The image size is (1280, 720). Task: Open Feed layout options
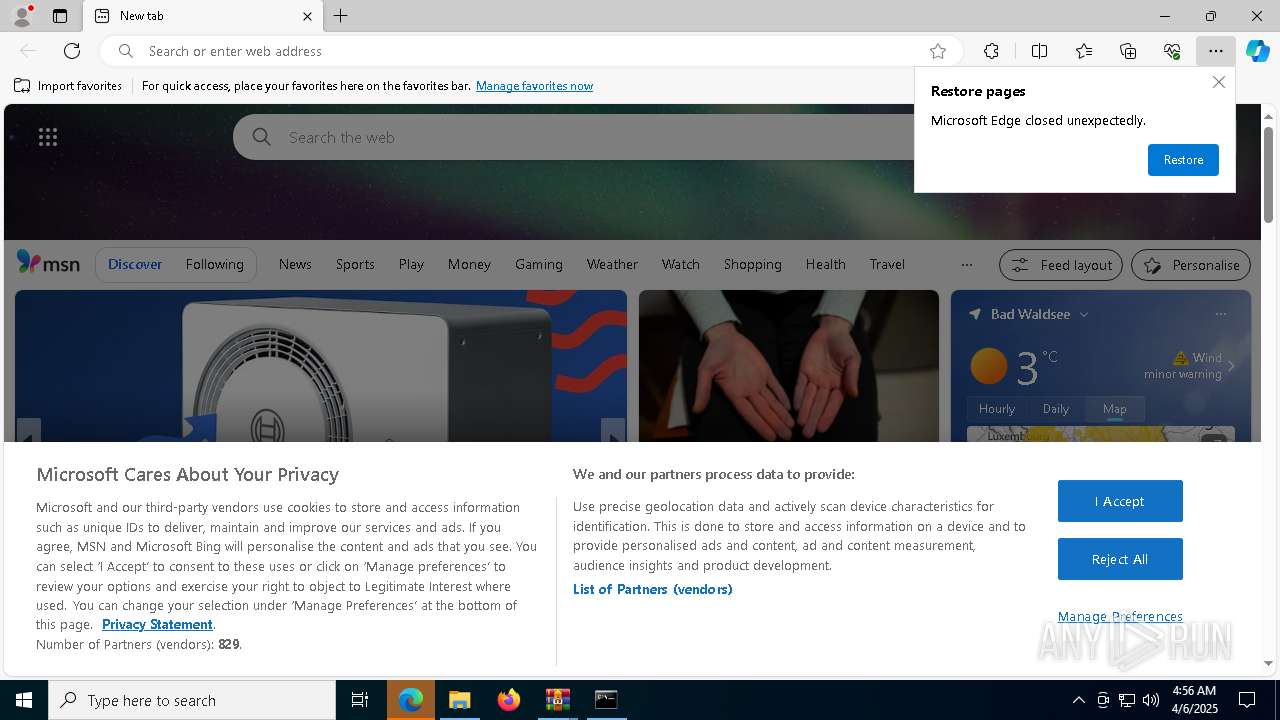(x=1061, y=265)
